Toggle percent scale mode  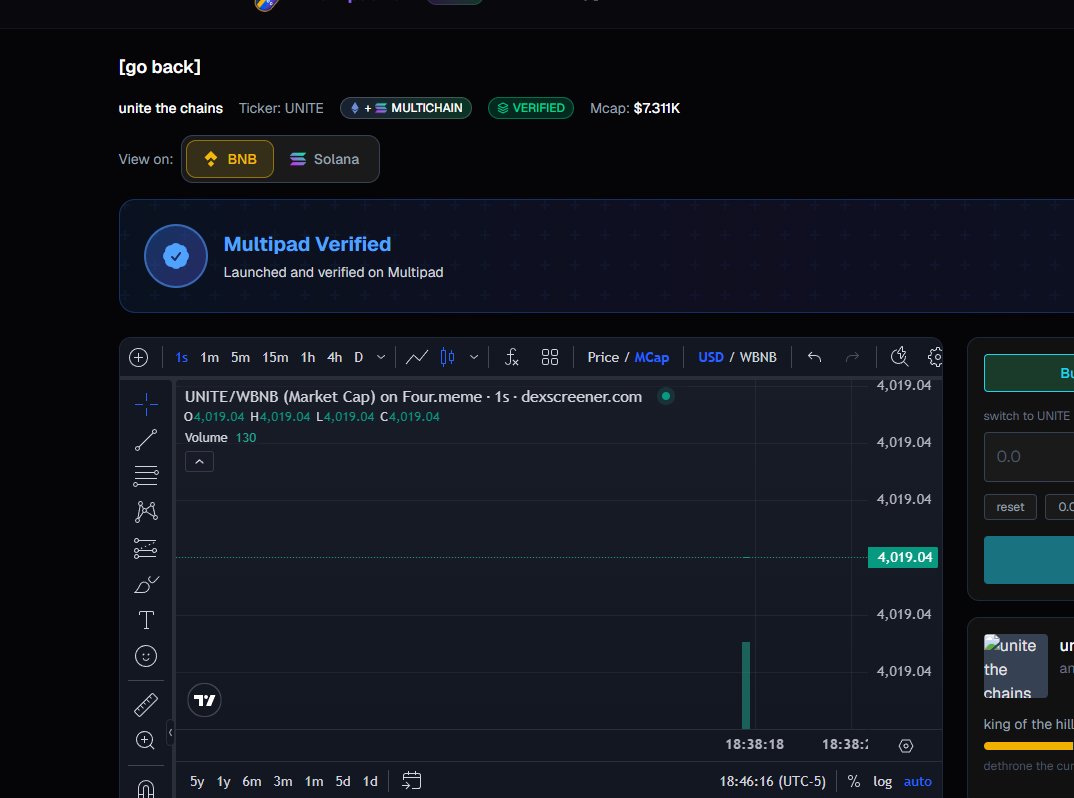pyautogui.click(x=853, y=782)
